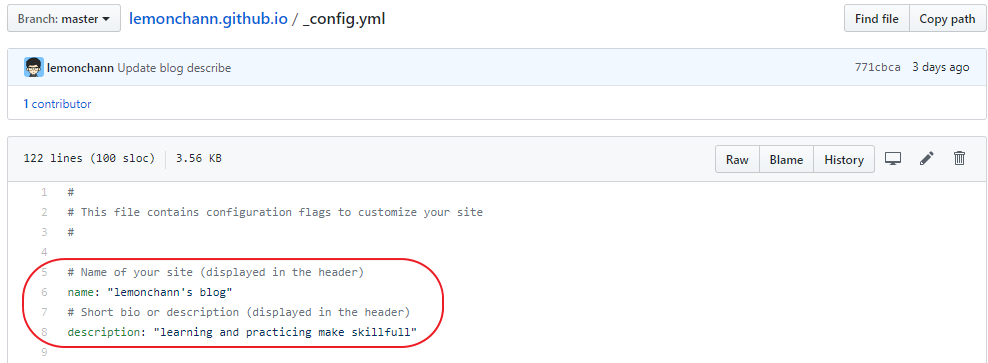The image size is (988, 363).
Task: Open the lemonchann author profile link
Action: tap(81, 68)
